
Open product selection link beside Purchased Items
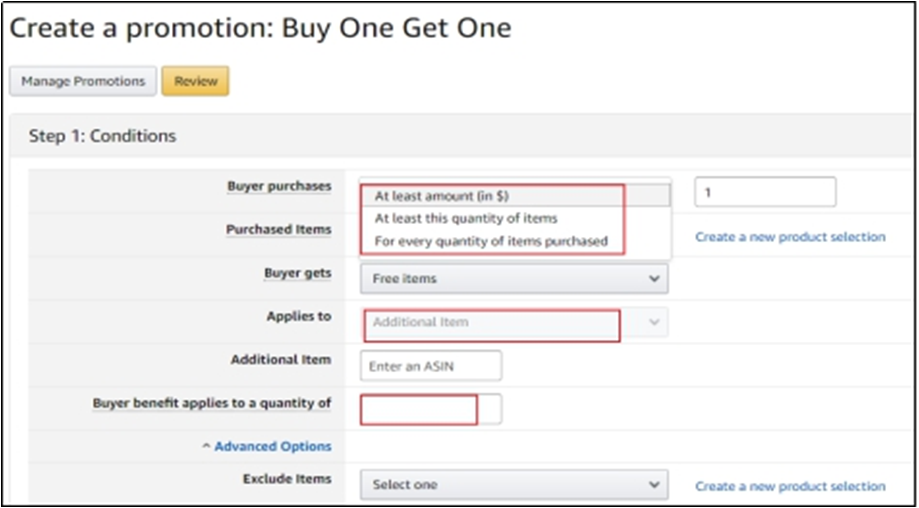790,237
